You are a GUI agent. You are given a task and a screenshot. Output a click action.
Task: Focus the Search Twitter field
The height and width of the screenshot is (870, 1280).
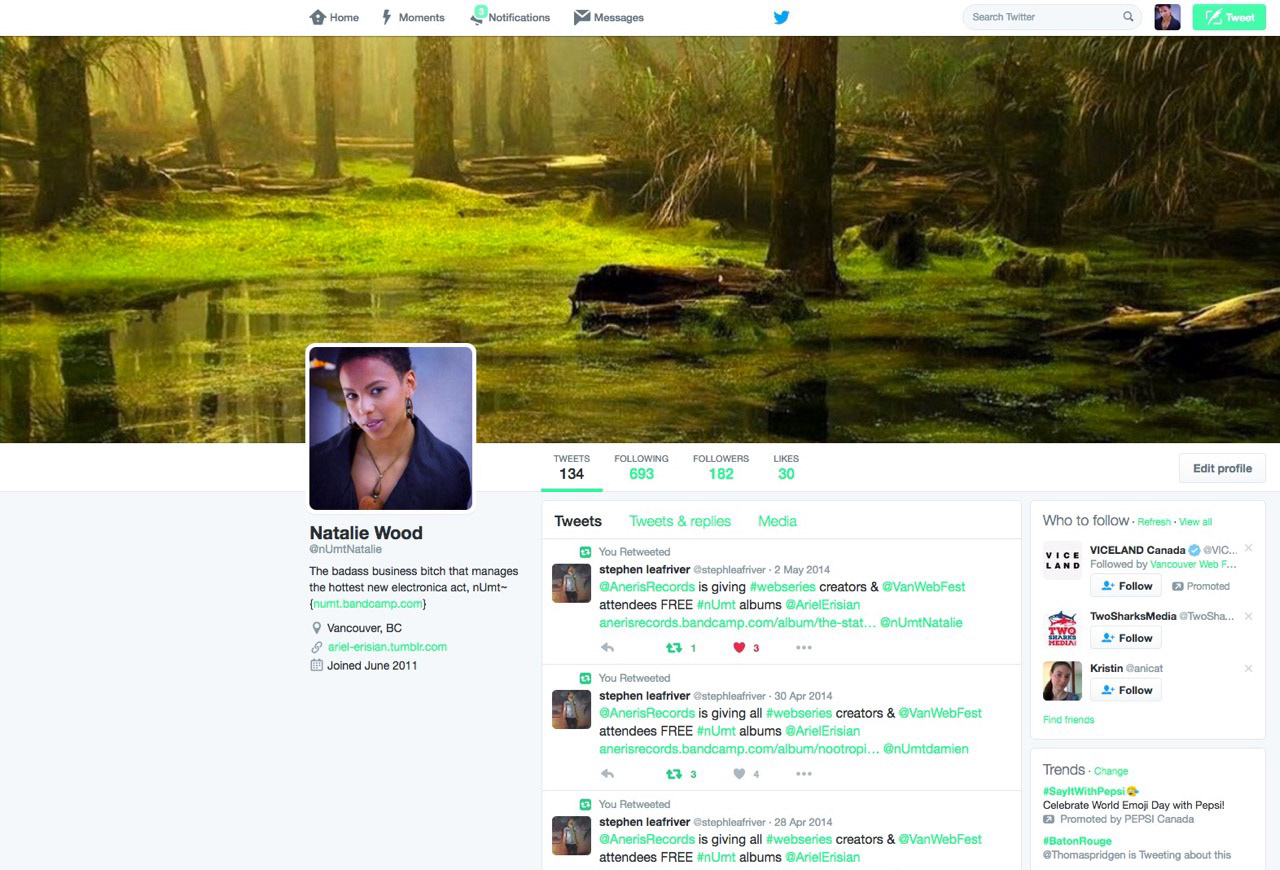pos(1052,17)
